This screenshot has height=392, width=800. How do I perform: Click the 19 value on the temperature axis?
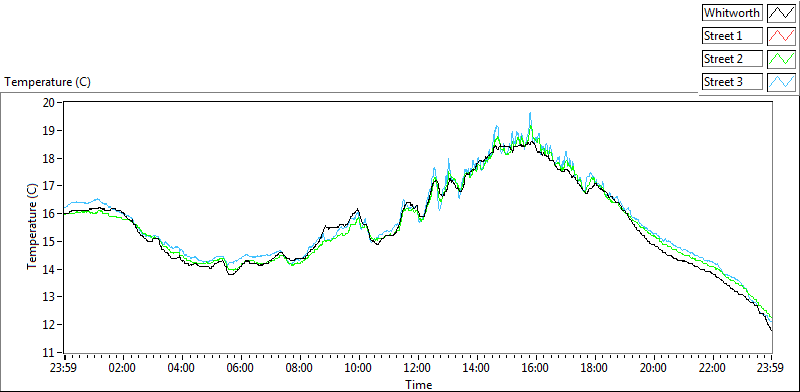click(48, 131)
